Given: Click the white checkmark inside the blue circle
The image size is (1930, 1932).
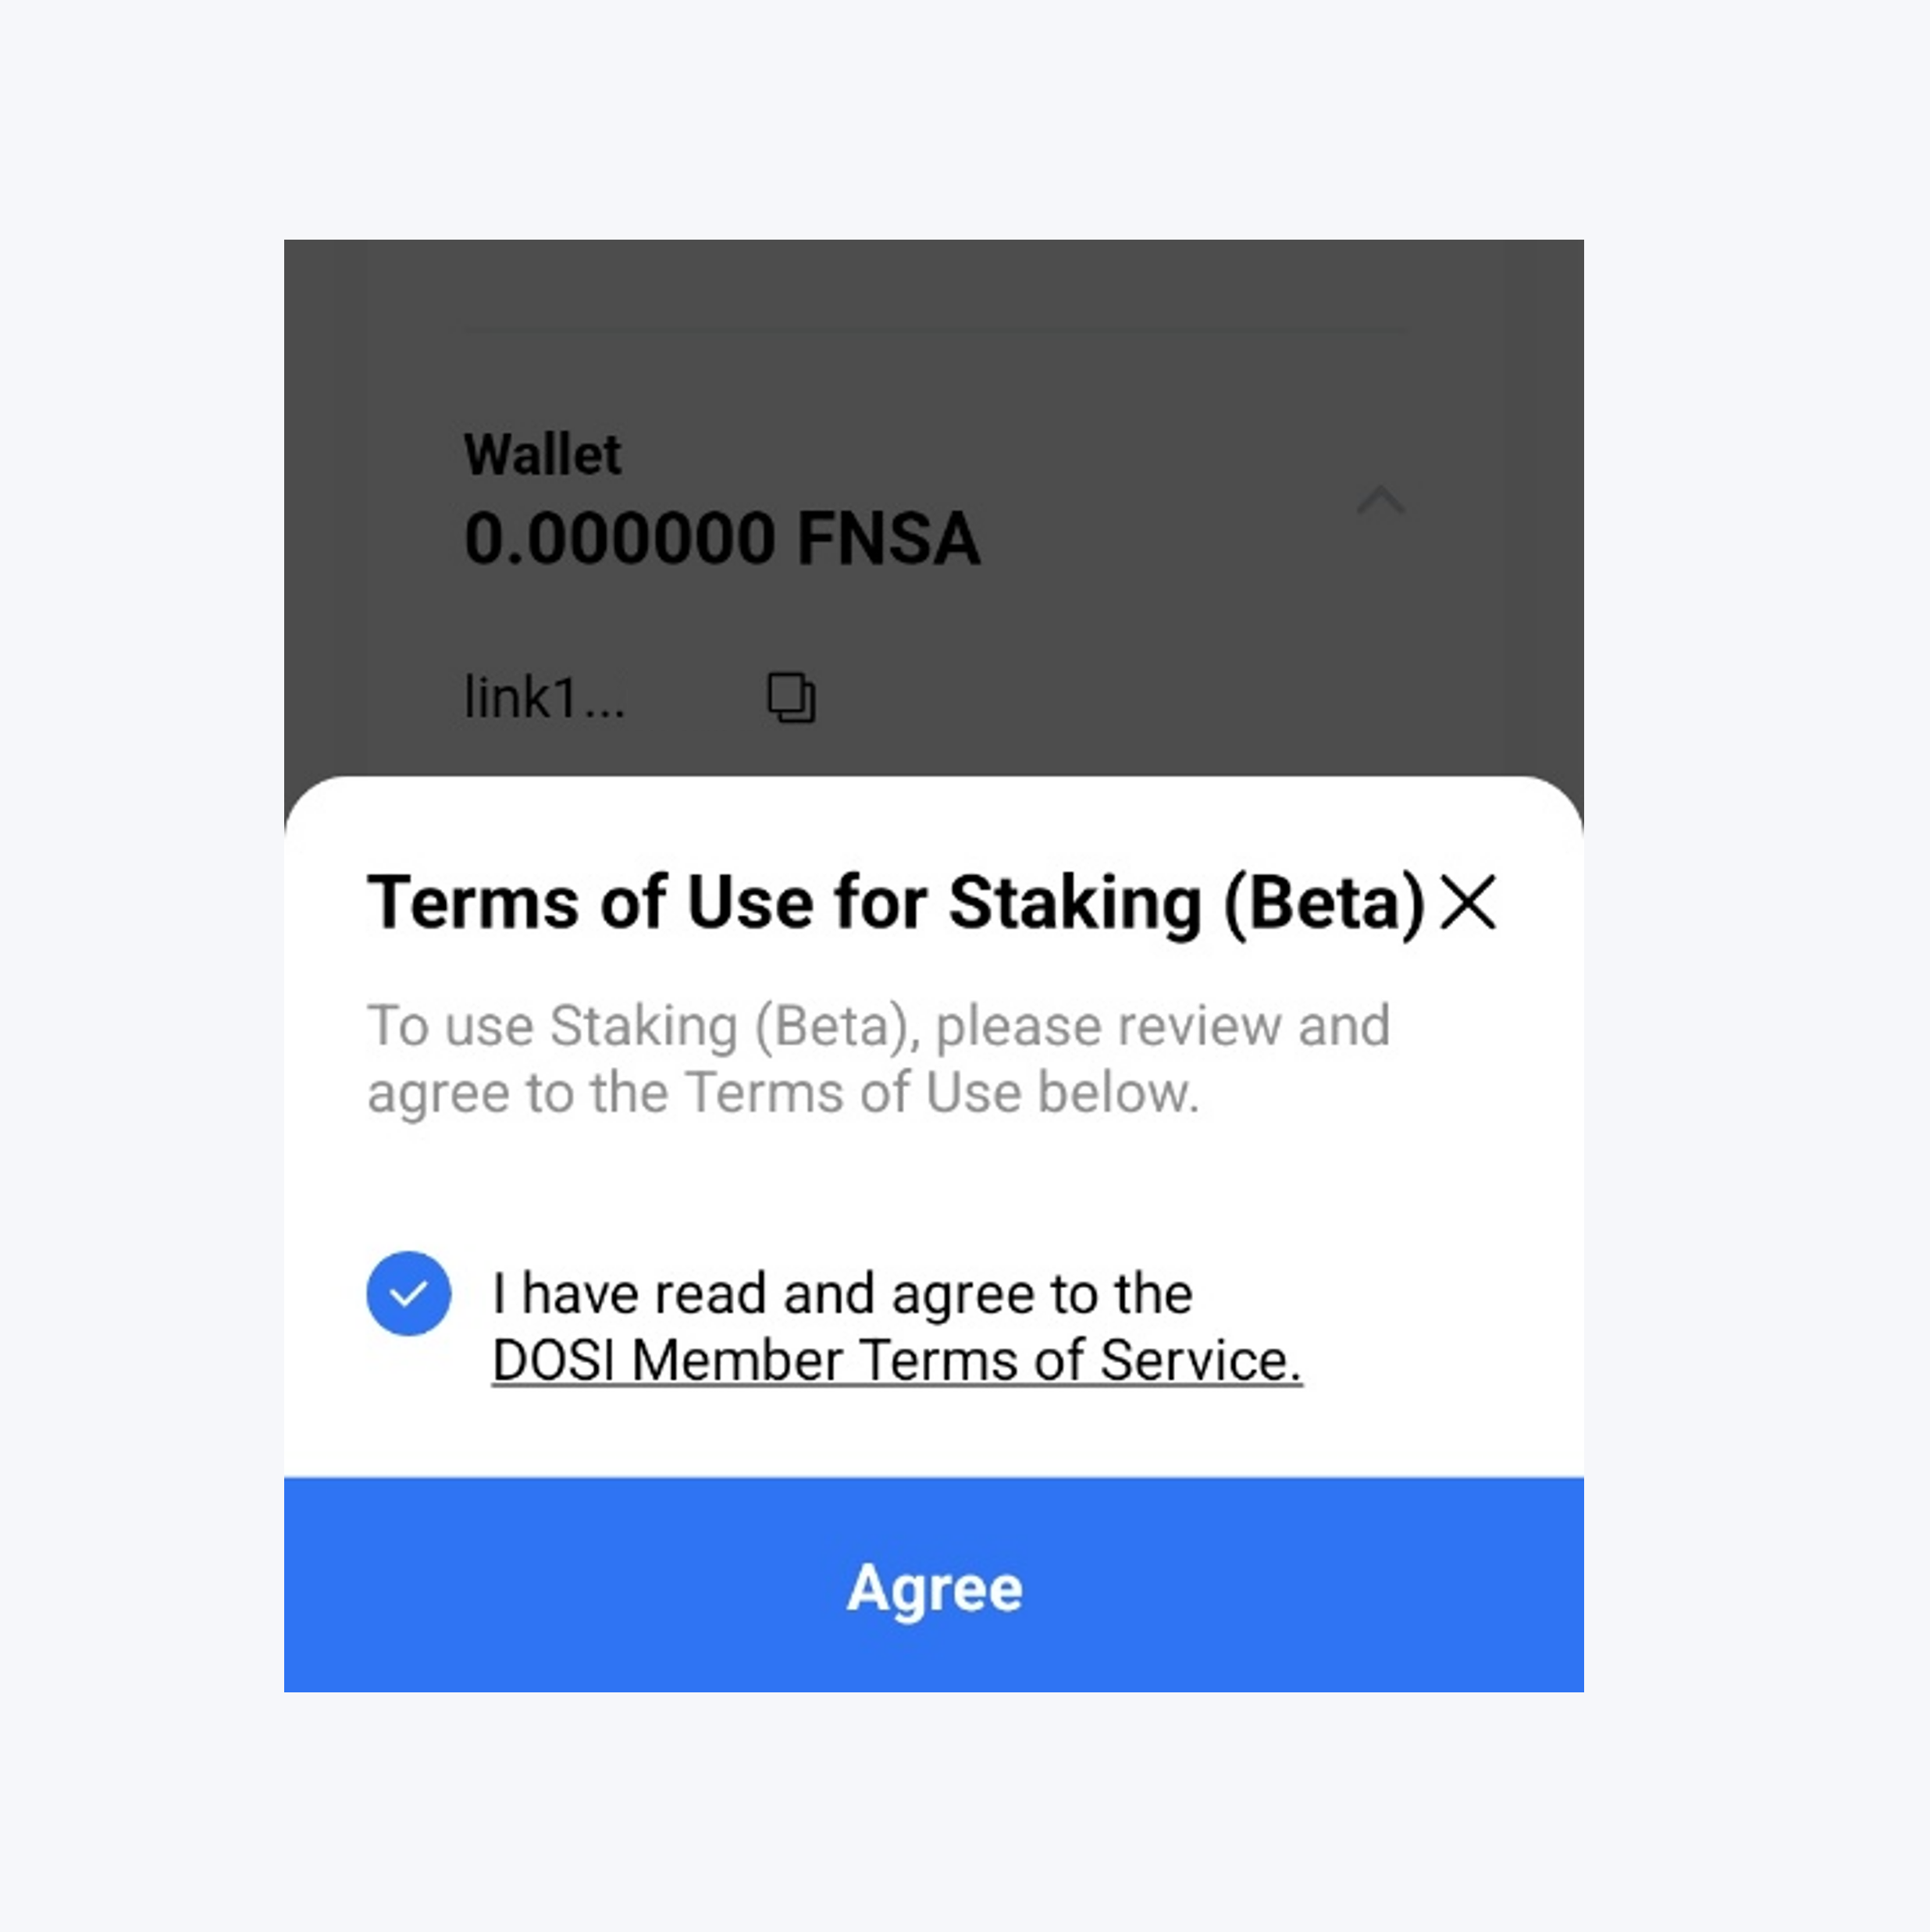Looking at the screenshot, I should point(409,1295).
